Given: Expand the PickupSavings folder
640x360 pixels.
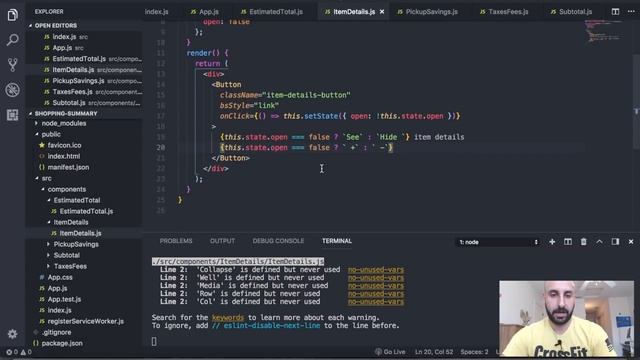Looking at the screenshot, I should (76, 244).
